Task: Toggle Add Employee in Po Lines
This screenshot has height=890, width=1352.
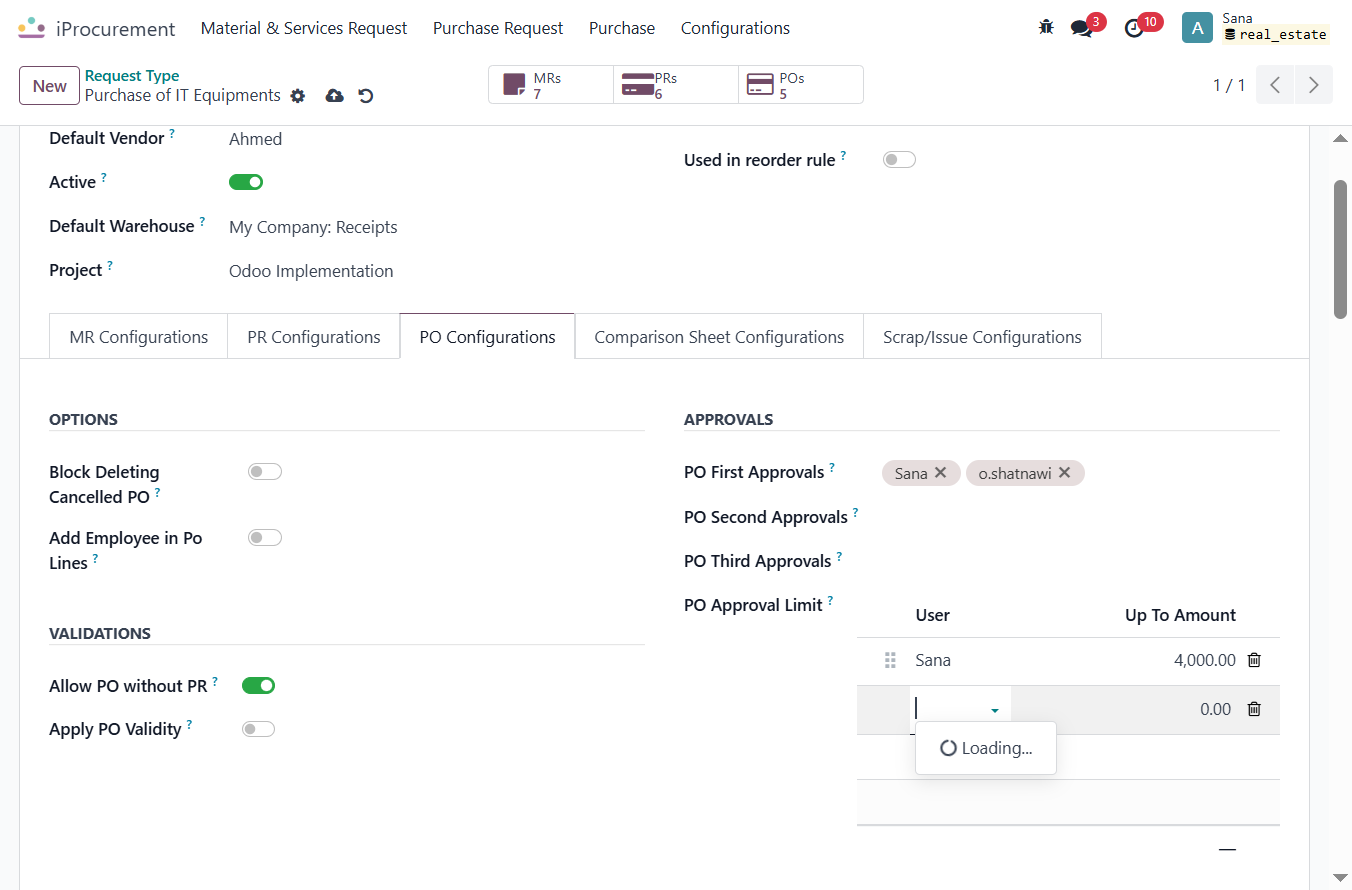Action: (x=265, y=538)
